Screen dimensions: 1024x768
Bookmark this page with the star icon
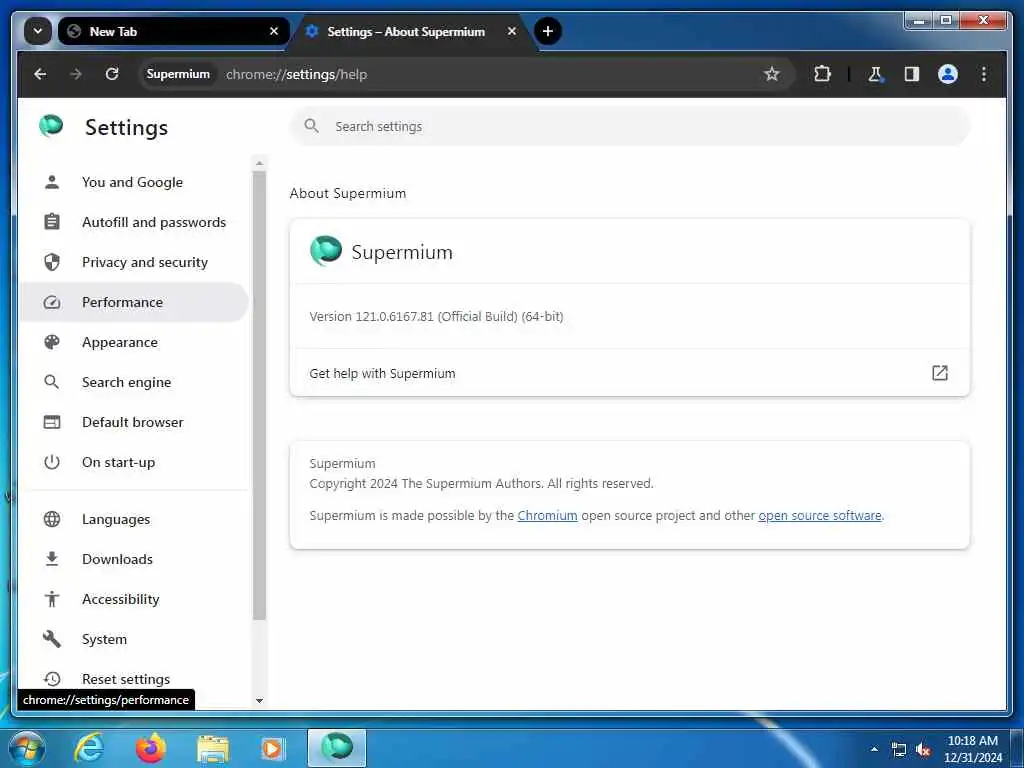click(x=771, y=74)
